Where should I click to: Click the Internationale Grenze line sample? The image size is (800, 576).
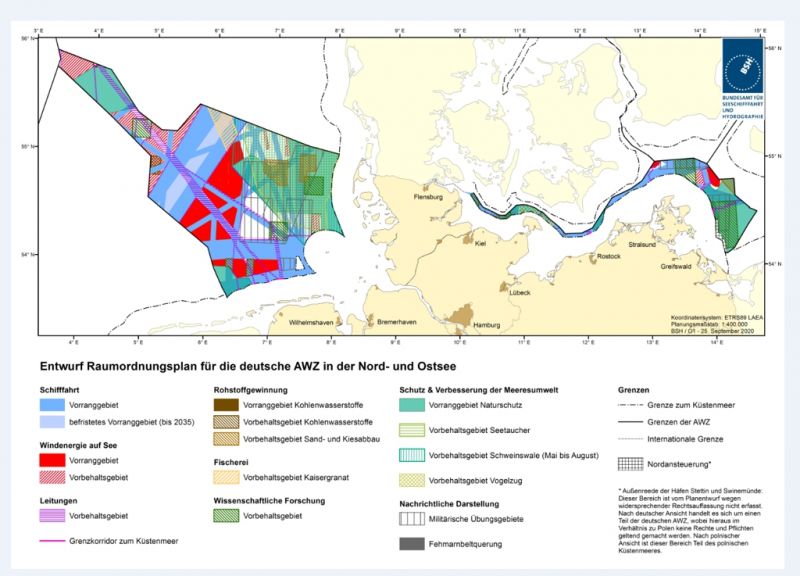point(630,439)
